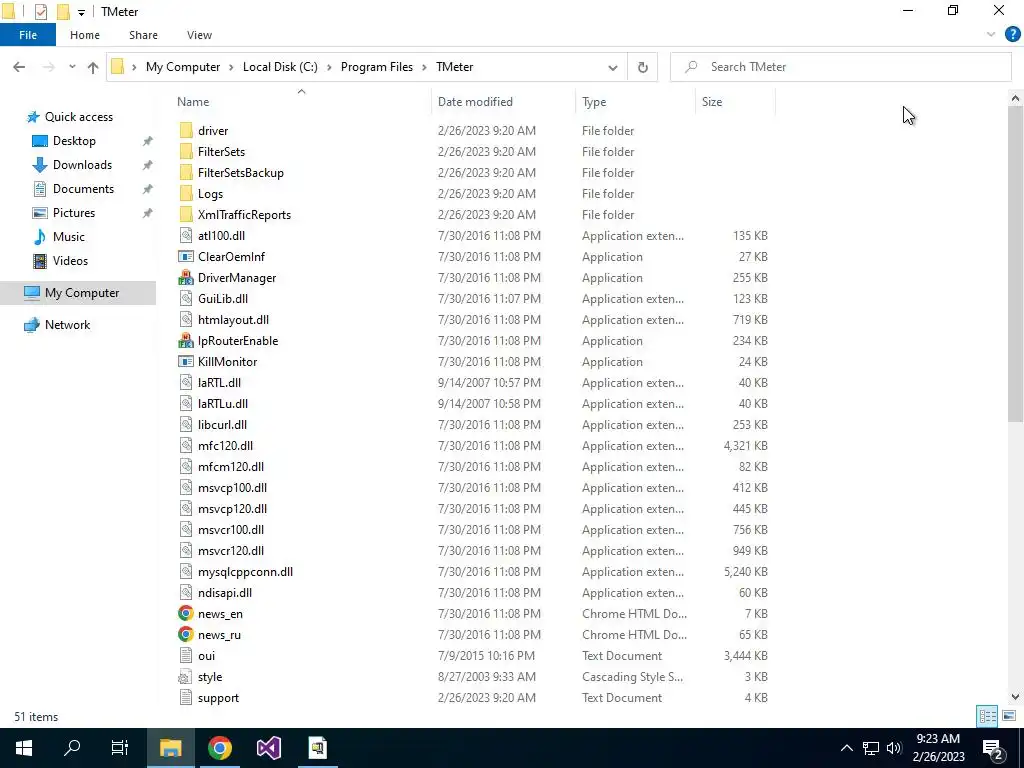Select Network in navigation pane
This screenshot has width=1024, height=768.
tap(67, 325)
